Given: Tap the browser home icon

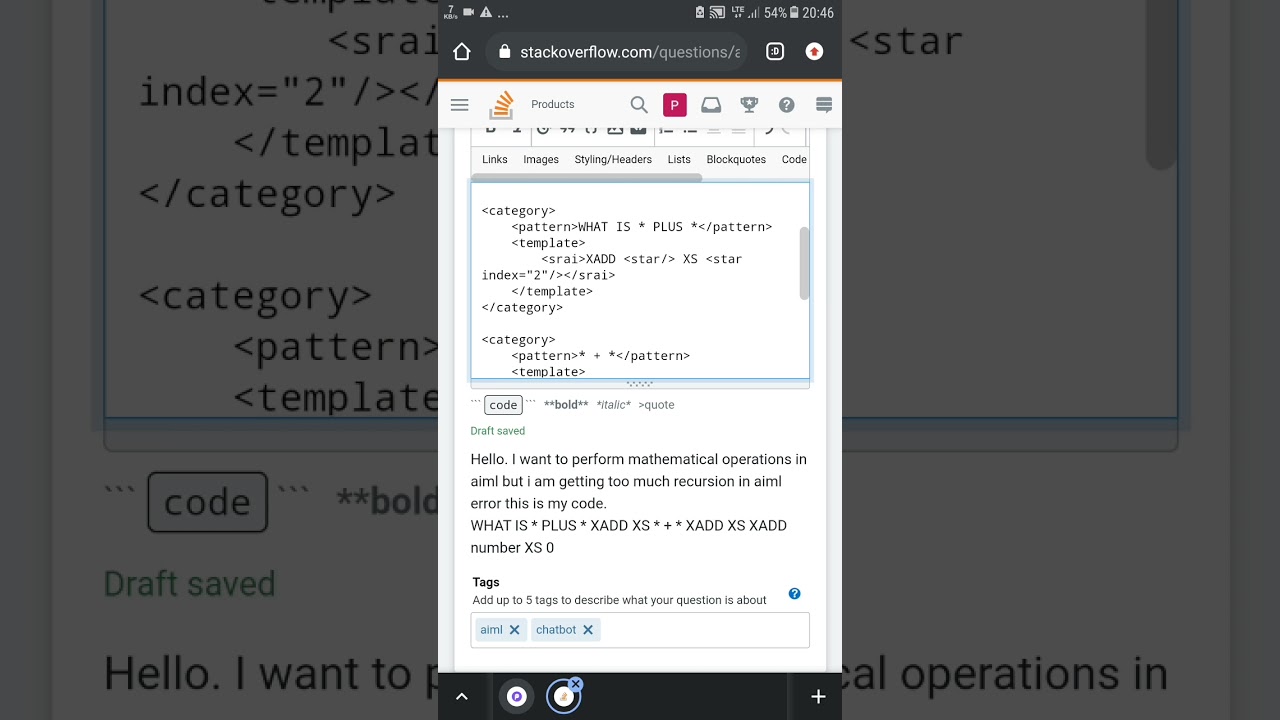Looking at the screenshot, I should click(x=461, y=52).
